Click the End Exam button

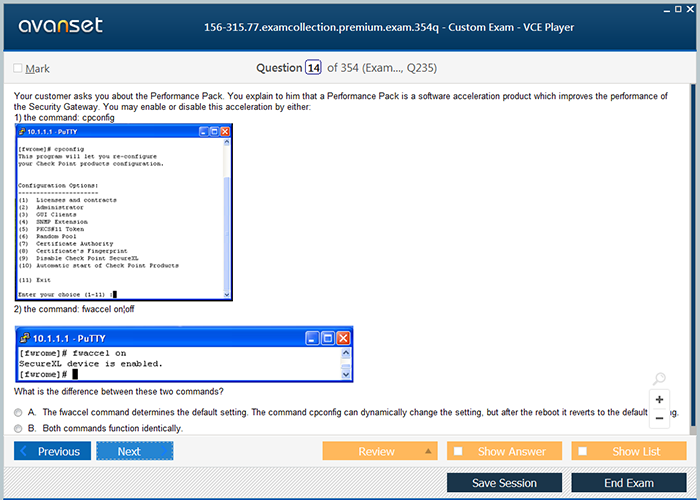[628, 483]
